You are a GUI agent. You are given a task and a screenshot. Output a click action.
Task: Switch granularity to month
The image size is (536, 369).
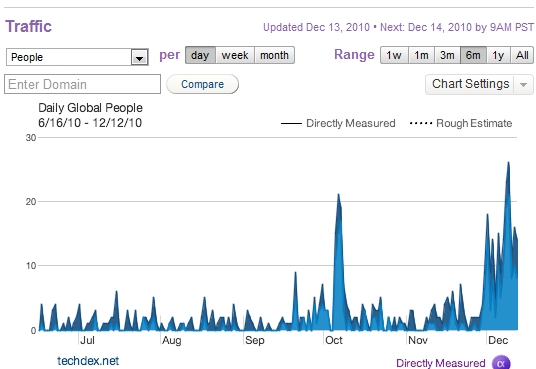[x=274, y=55]
